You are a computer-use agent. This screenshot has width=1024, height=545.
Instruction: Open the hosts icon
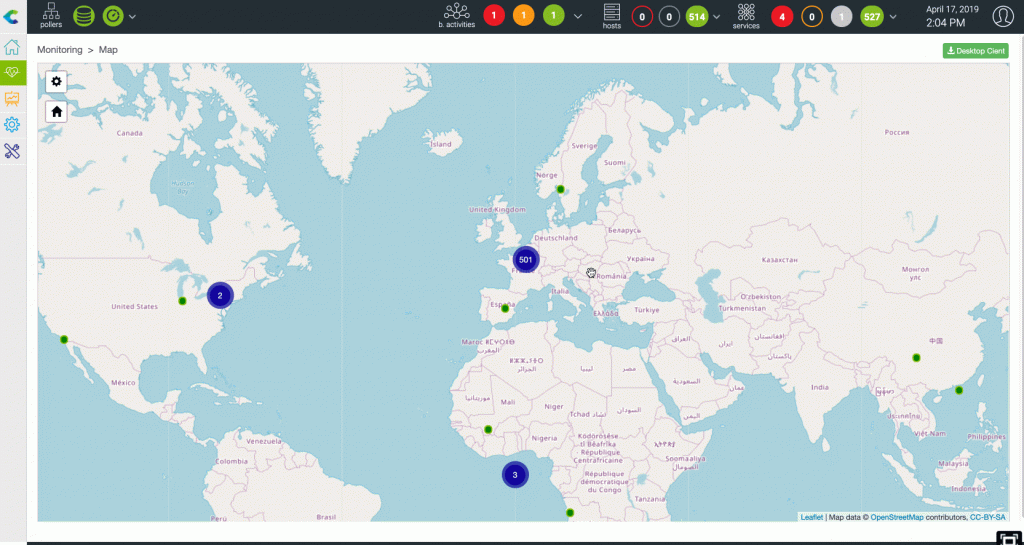tap(612, 16)
